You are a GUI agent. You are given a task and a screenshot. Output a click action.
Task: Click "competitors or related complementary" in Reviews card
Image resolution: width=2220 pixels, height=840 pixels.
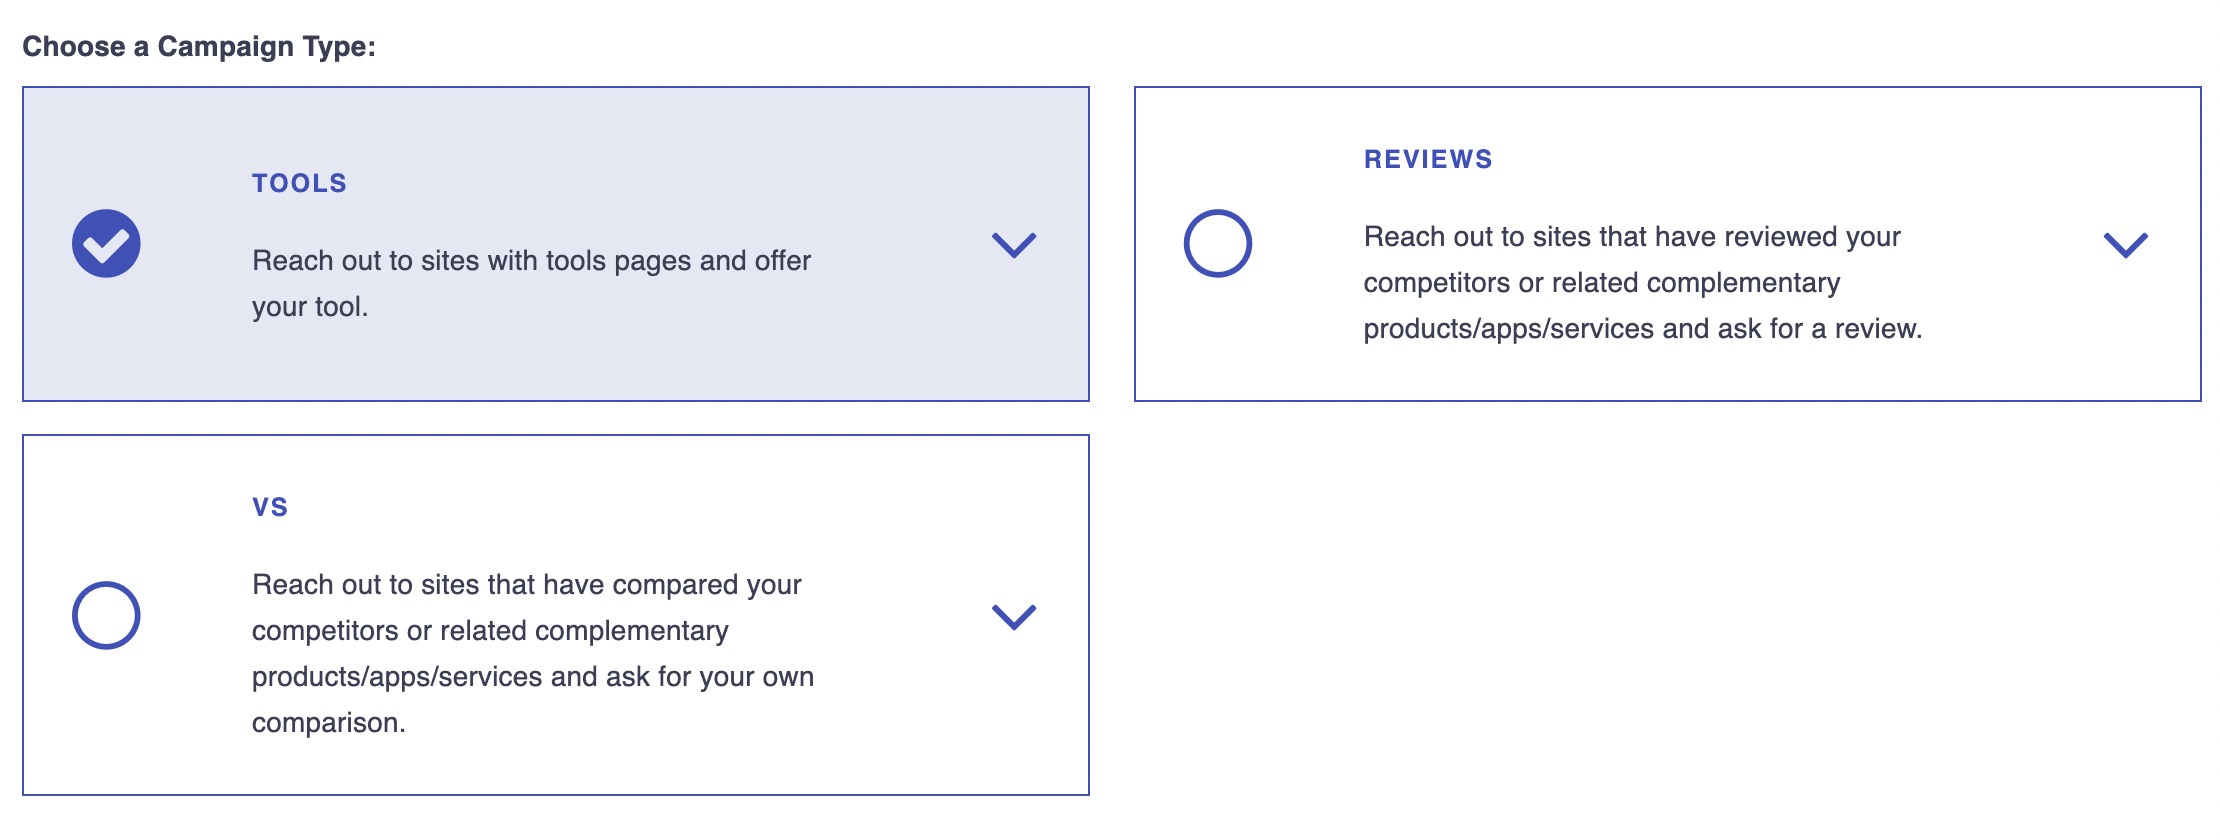pos(1602,282)
